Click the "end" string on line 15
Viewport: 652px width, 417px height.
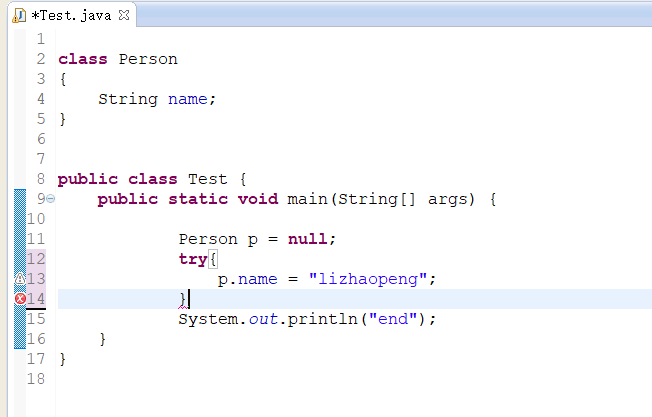(x=393, y=319)
